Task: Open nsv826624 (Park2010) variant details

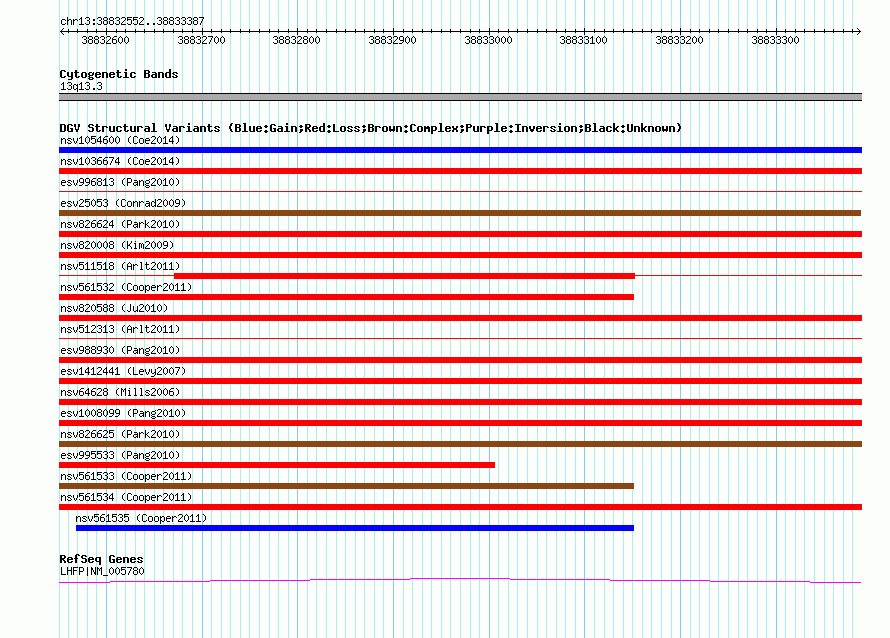Action: point(120,224)
